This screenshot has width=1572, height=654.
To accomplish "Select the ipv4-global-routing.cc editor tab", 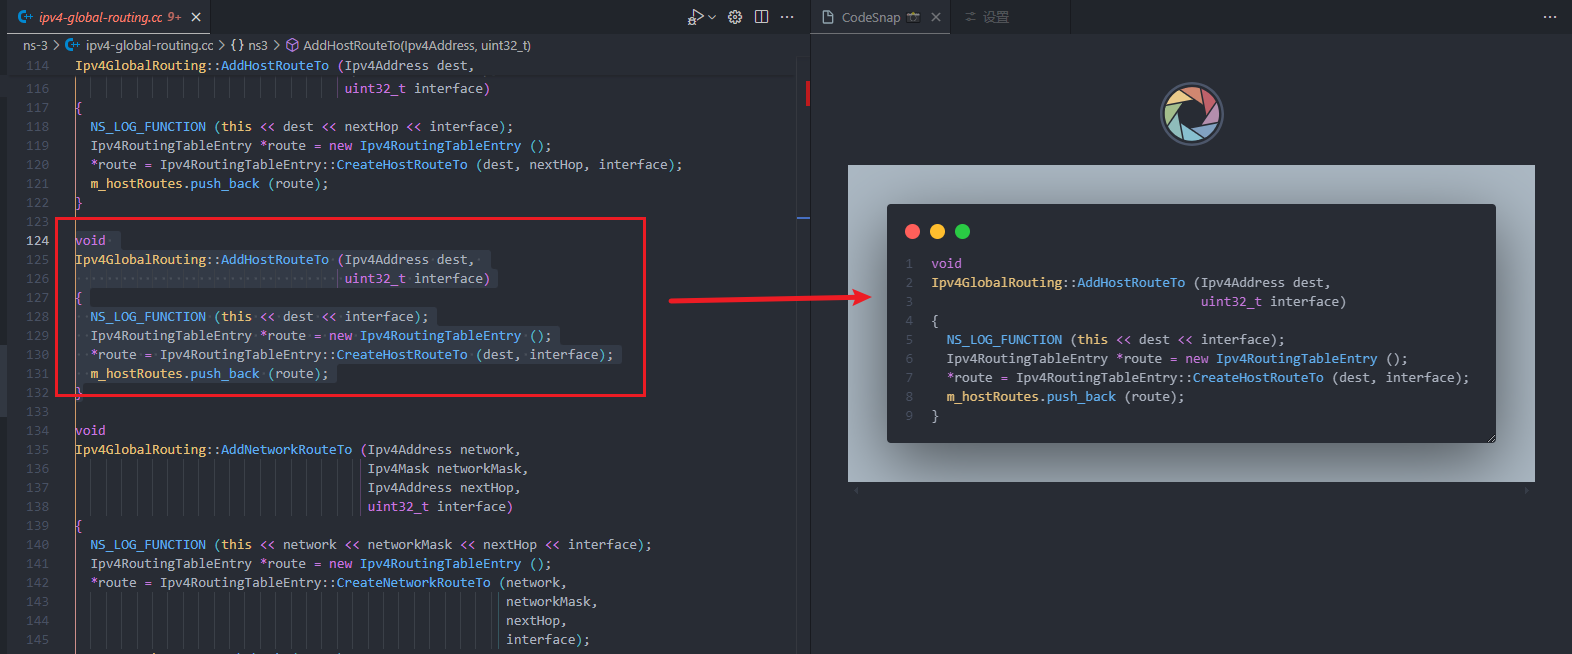I will (x=100, y=17).
